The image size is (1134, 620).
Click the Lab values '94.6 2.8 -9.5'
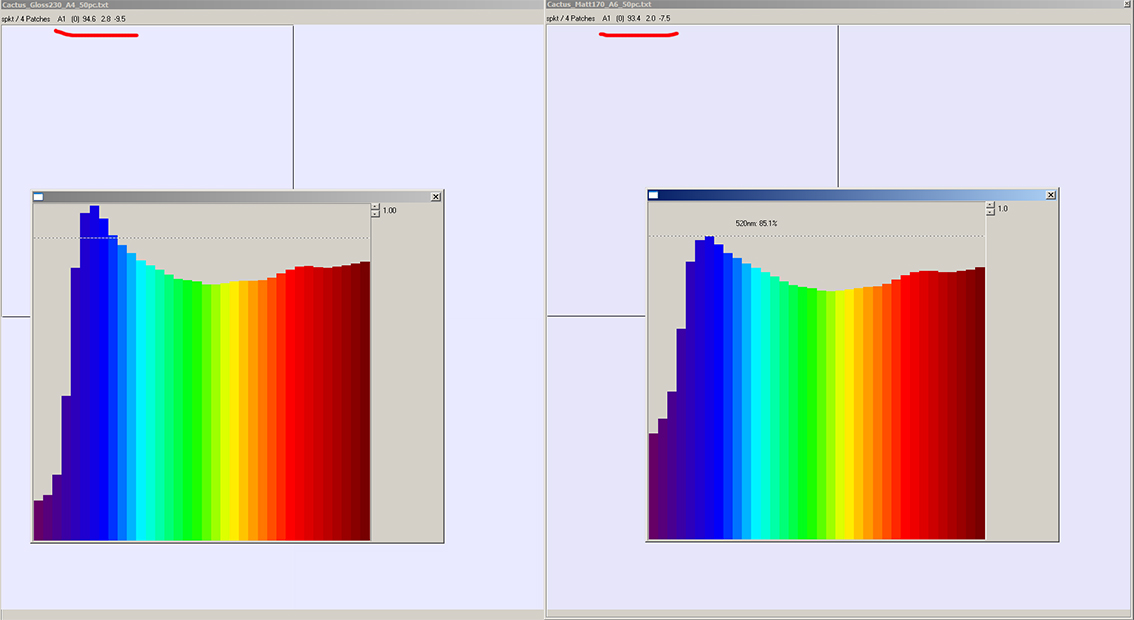(x=103, y=19)
